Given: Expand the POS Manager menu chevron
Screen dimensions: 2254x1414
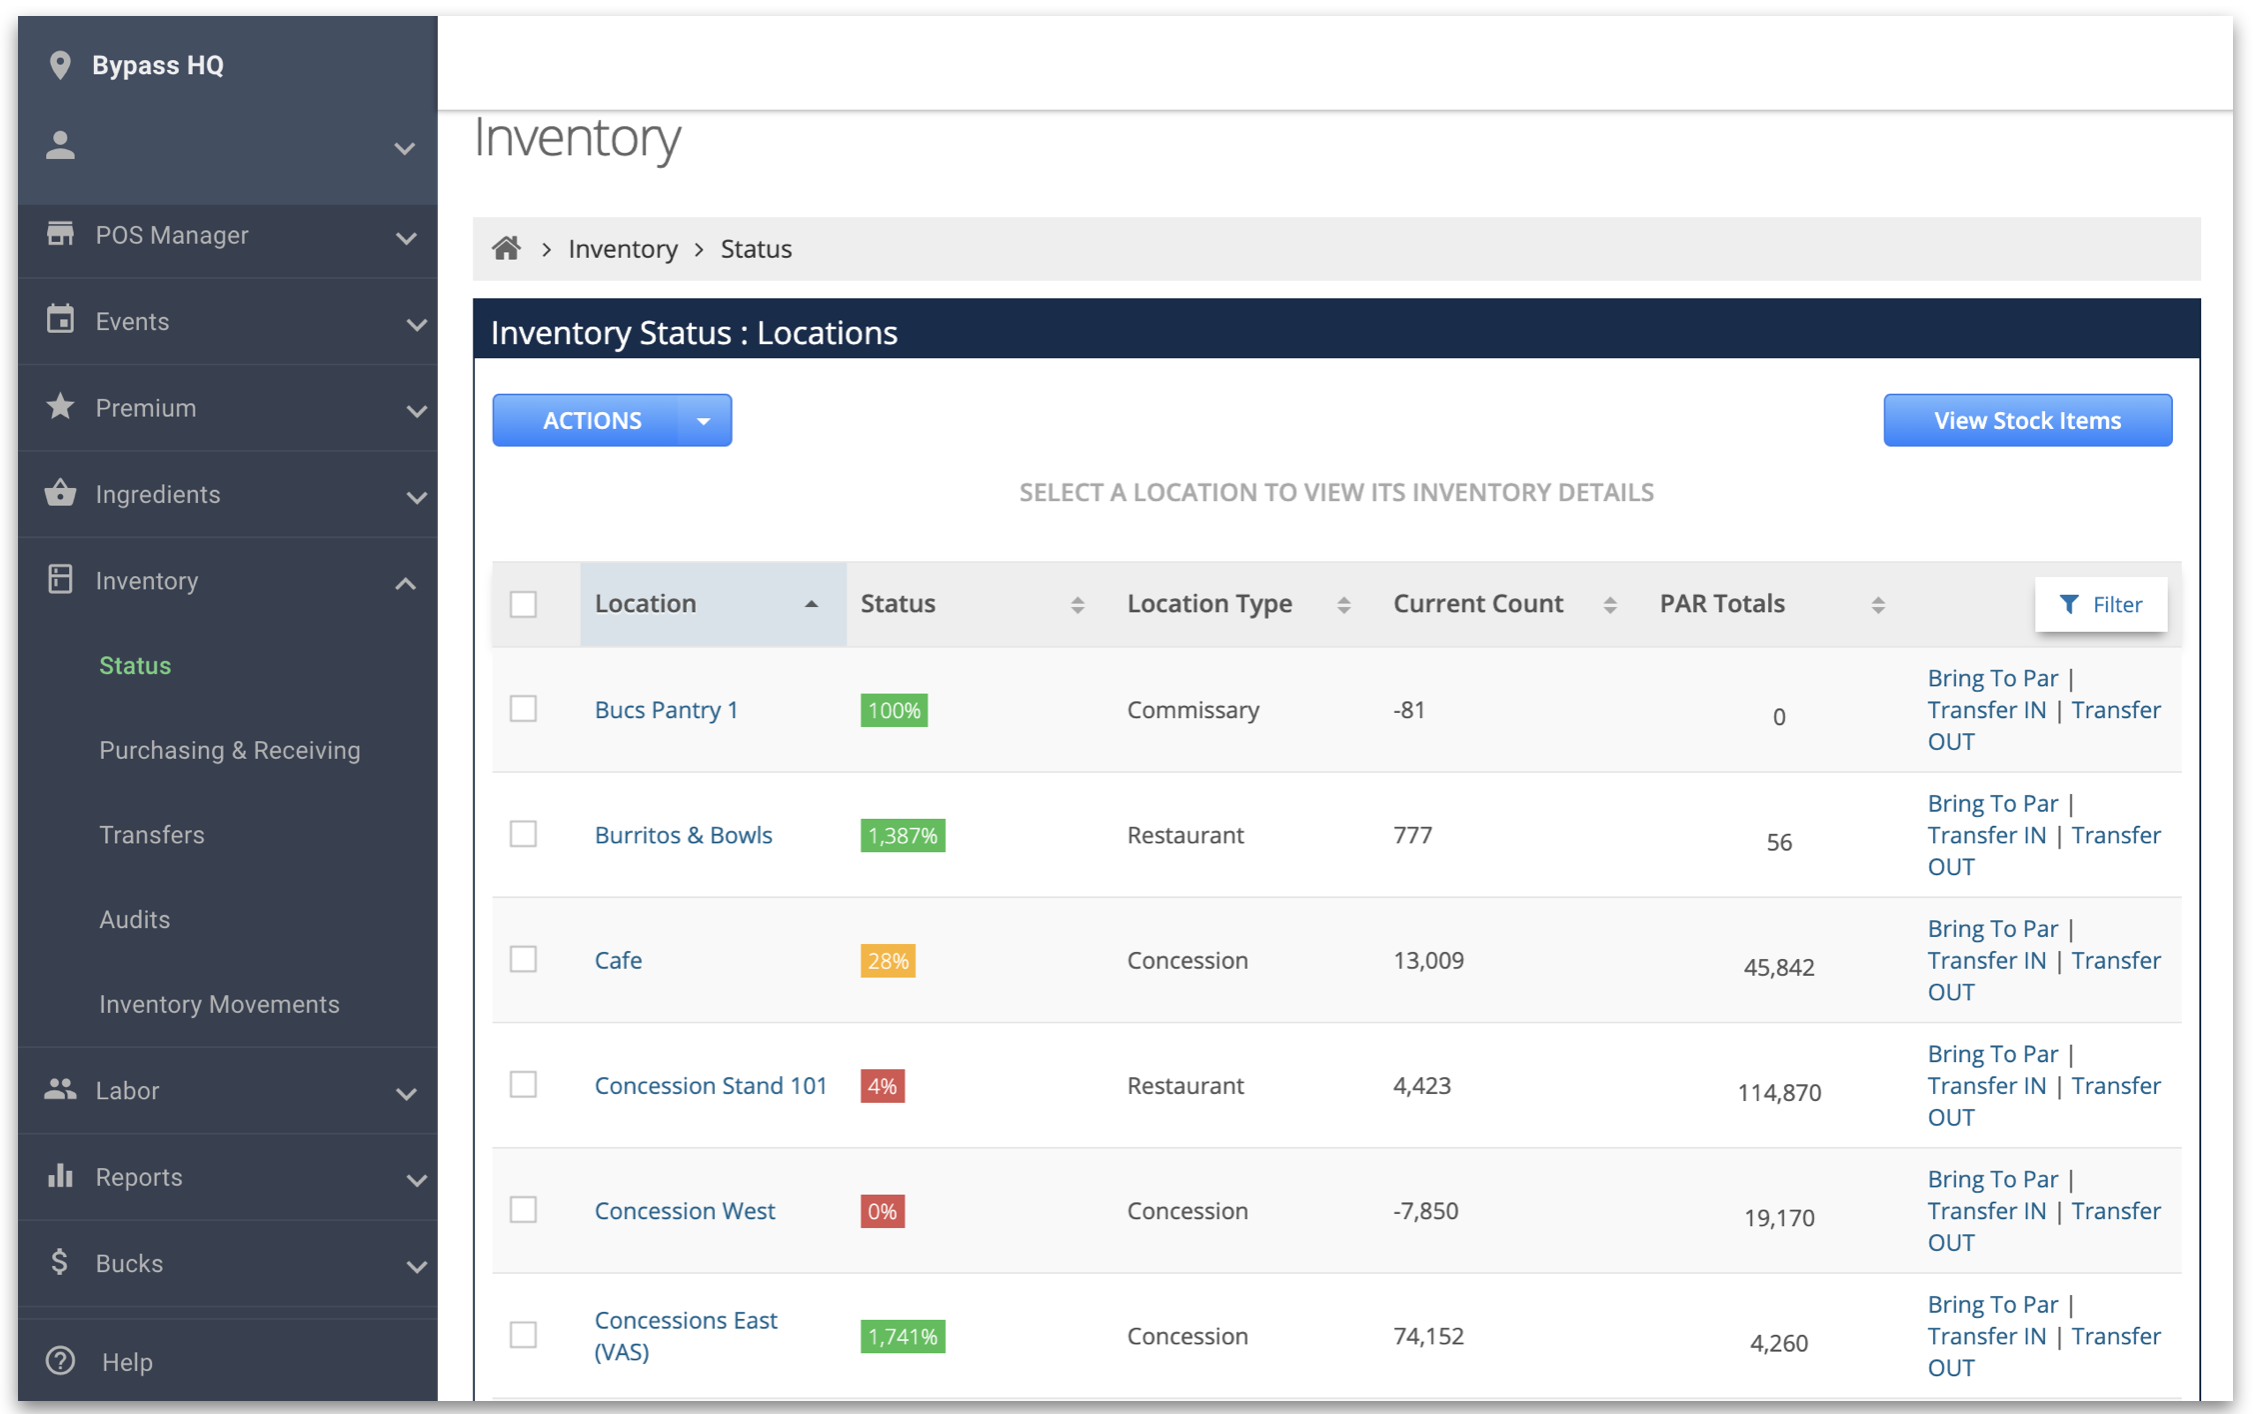Looking at the screenshot, I should tap(405, 238).
